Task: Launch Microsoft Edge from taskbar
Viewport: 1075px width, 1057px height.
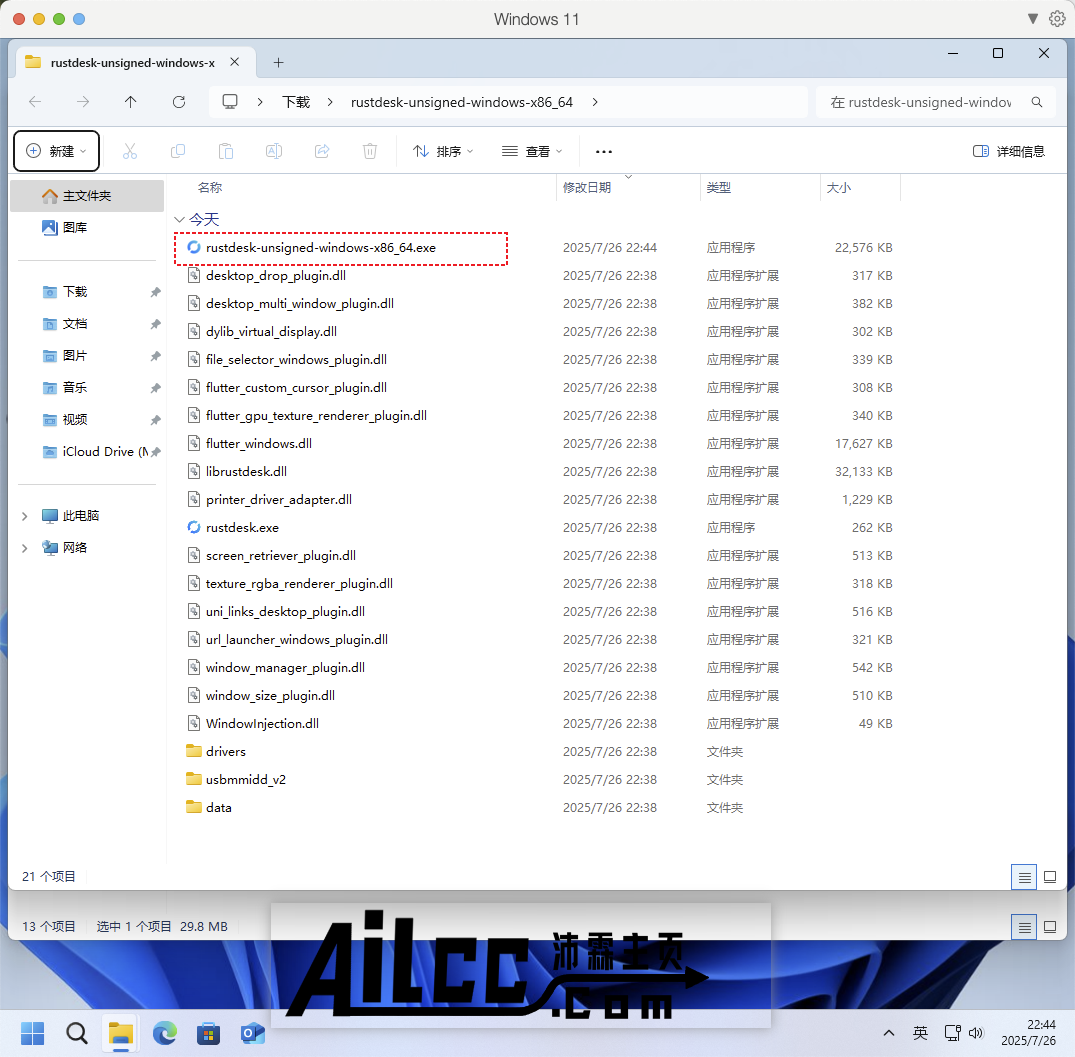Action: (165, 1033)
